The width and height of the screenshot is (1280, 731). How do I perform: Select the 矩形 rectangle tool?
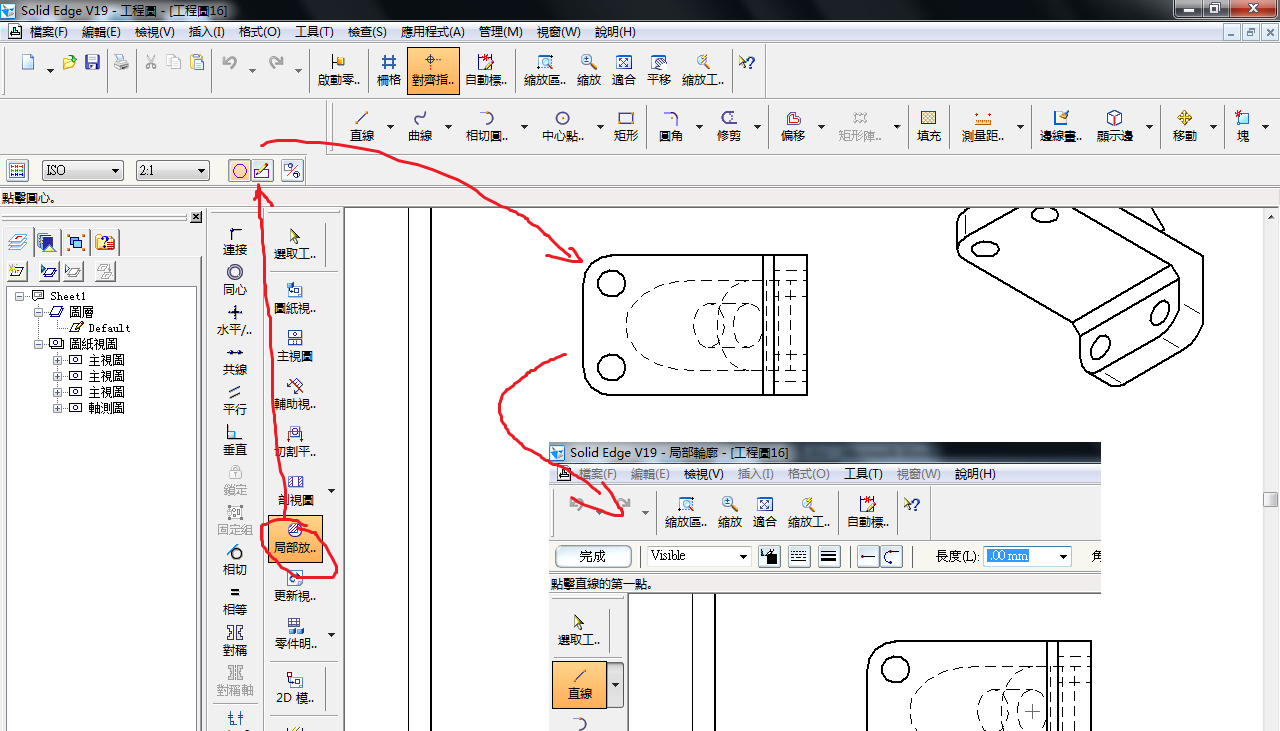626,126
